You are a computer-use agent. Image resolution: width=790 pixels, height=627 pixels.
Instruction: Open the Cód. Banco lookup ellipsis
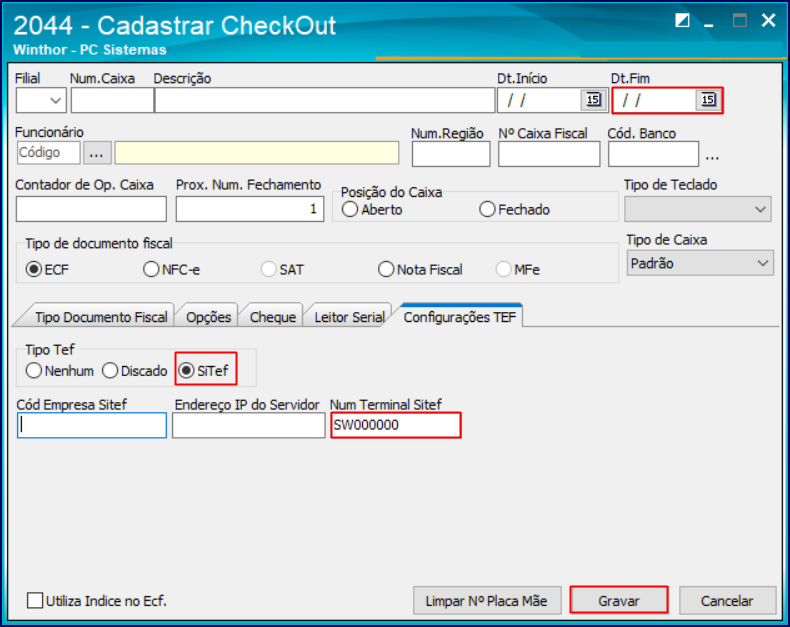[712, 156]
